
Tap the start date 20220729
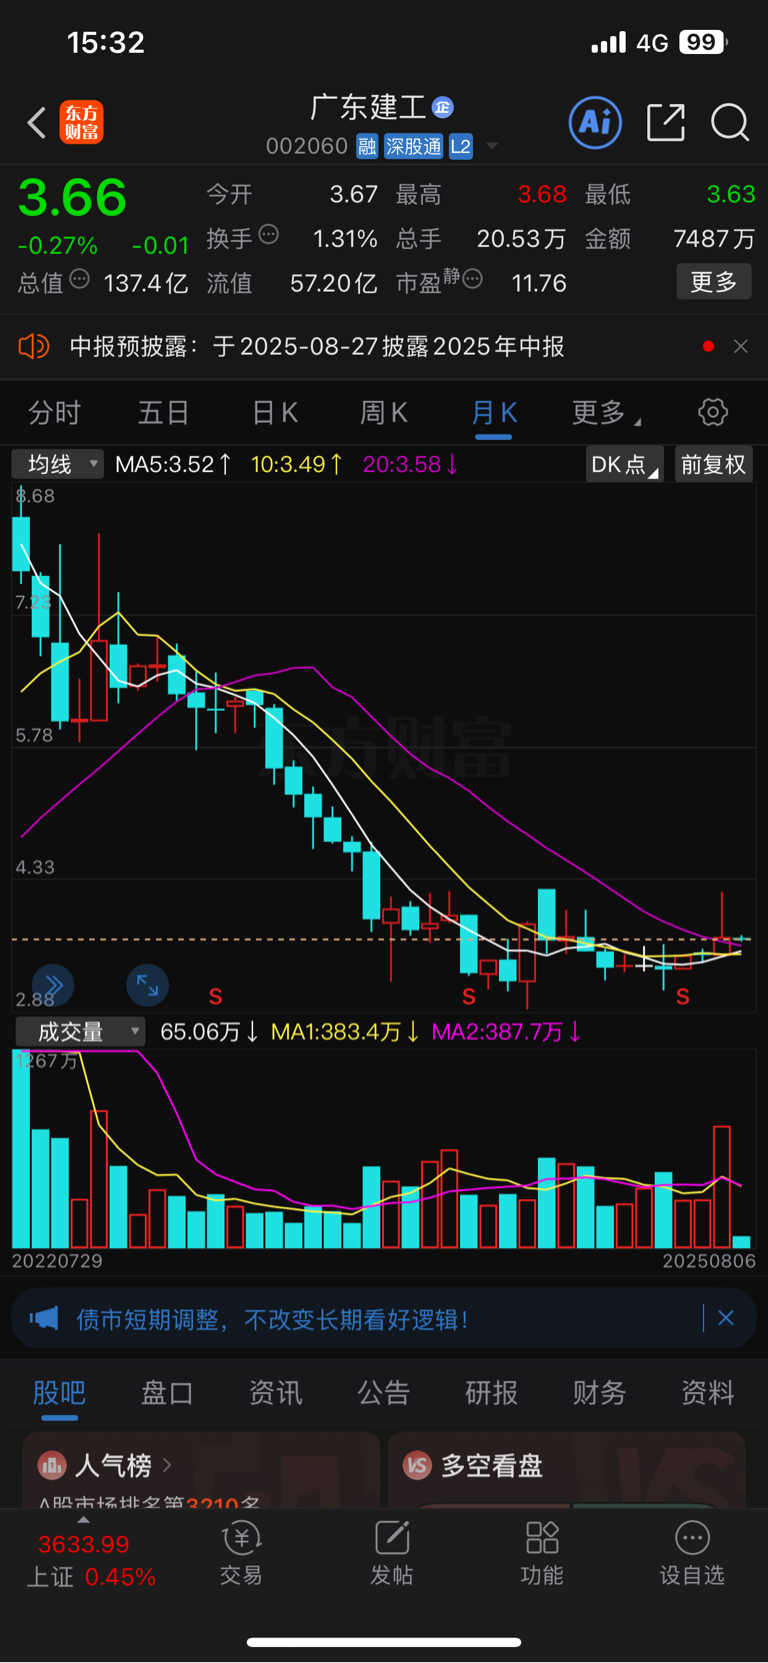57,1261
